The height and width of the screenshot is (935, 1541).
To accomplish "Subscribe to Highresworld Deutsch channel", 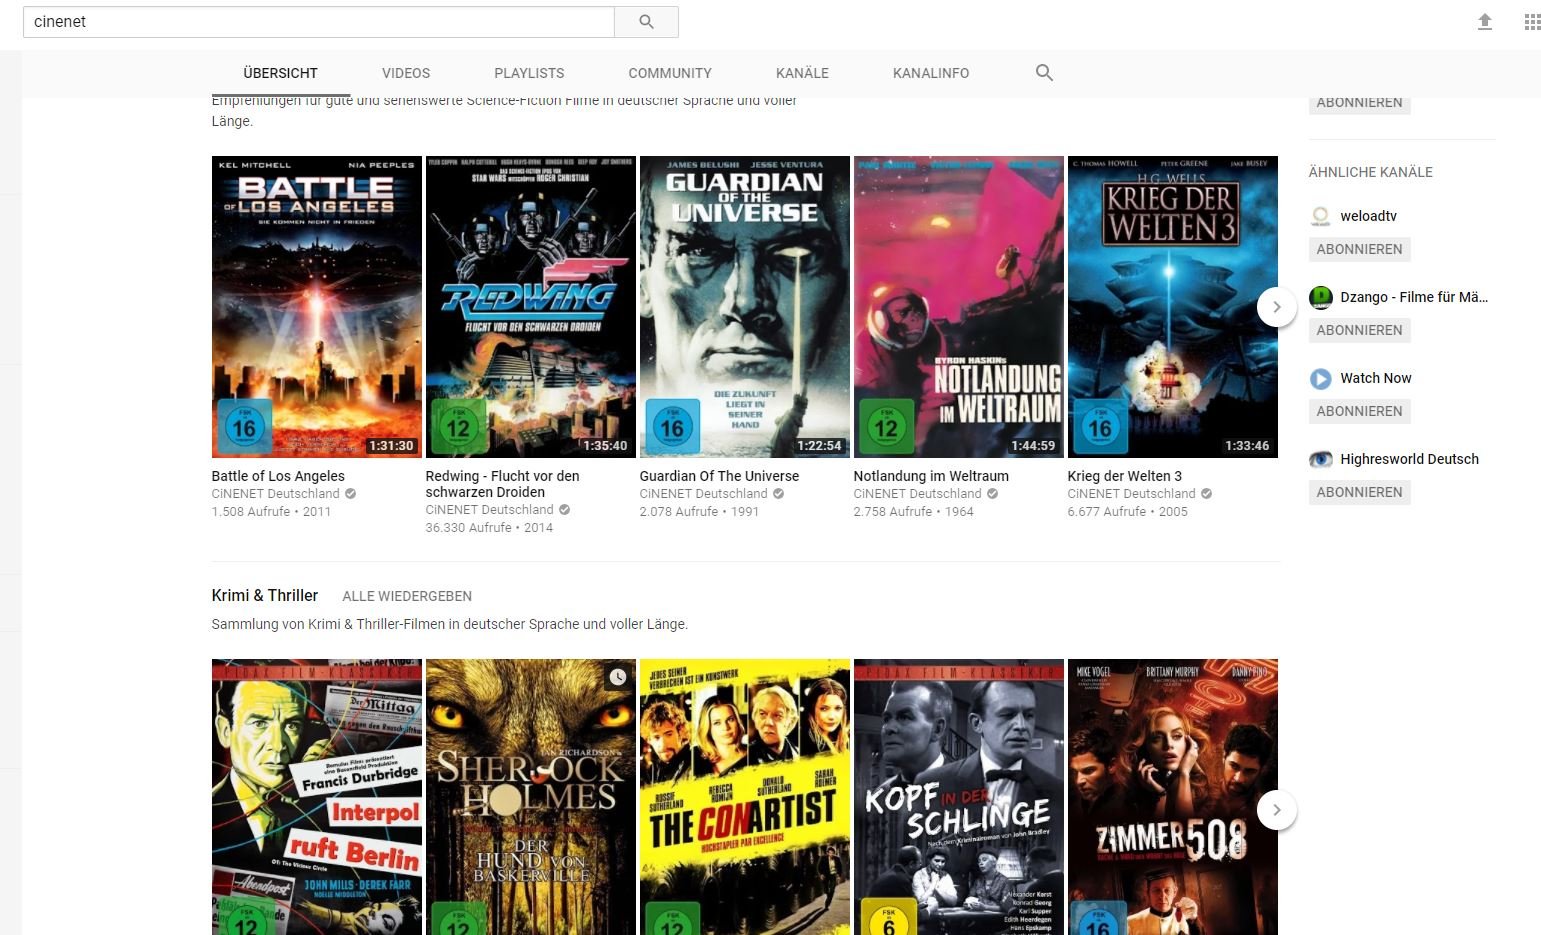I will (x=1359, y=492).
